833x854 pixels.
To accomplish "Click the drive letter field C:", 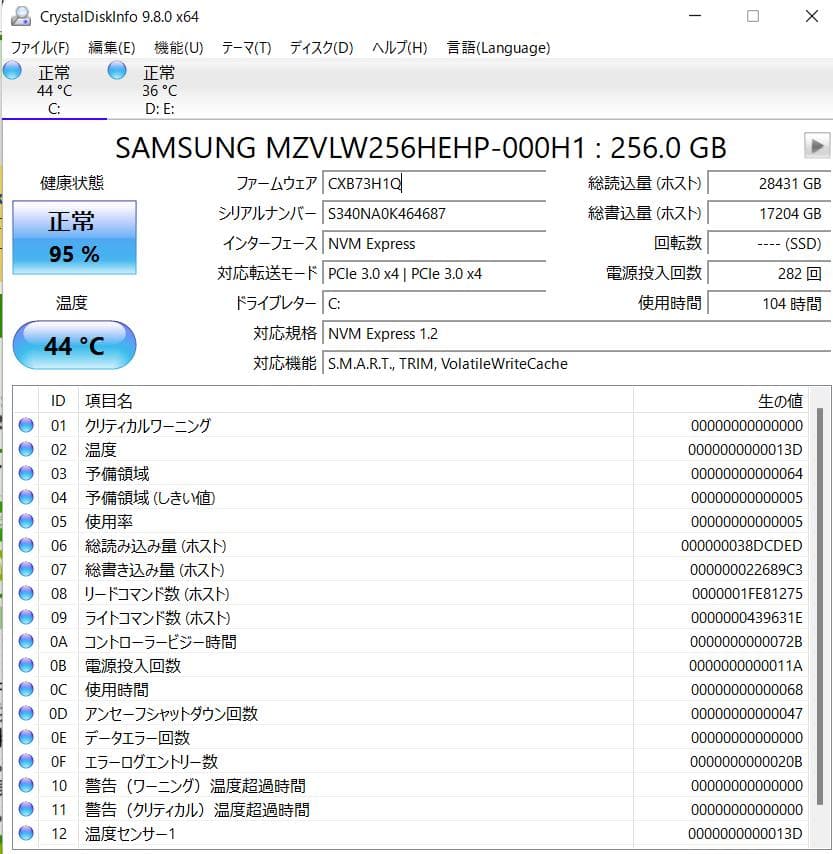I will (434, 303).
